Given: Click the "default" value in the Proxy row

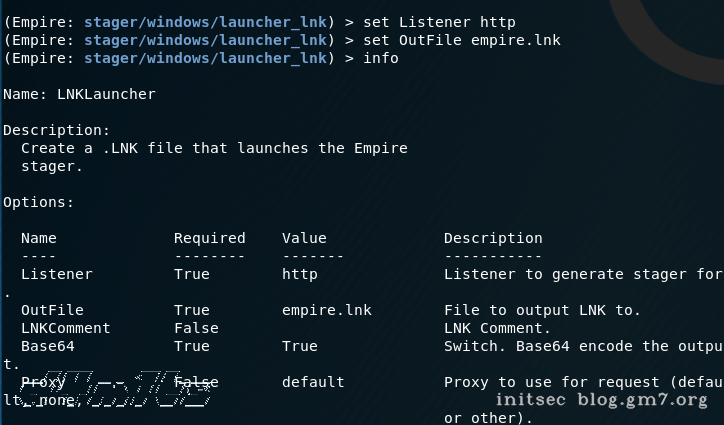Looking at the screenshot, I should click(313, 382).
